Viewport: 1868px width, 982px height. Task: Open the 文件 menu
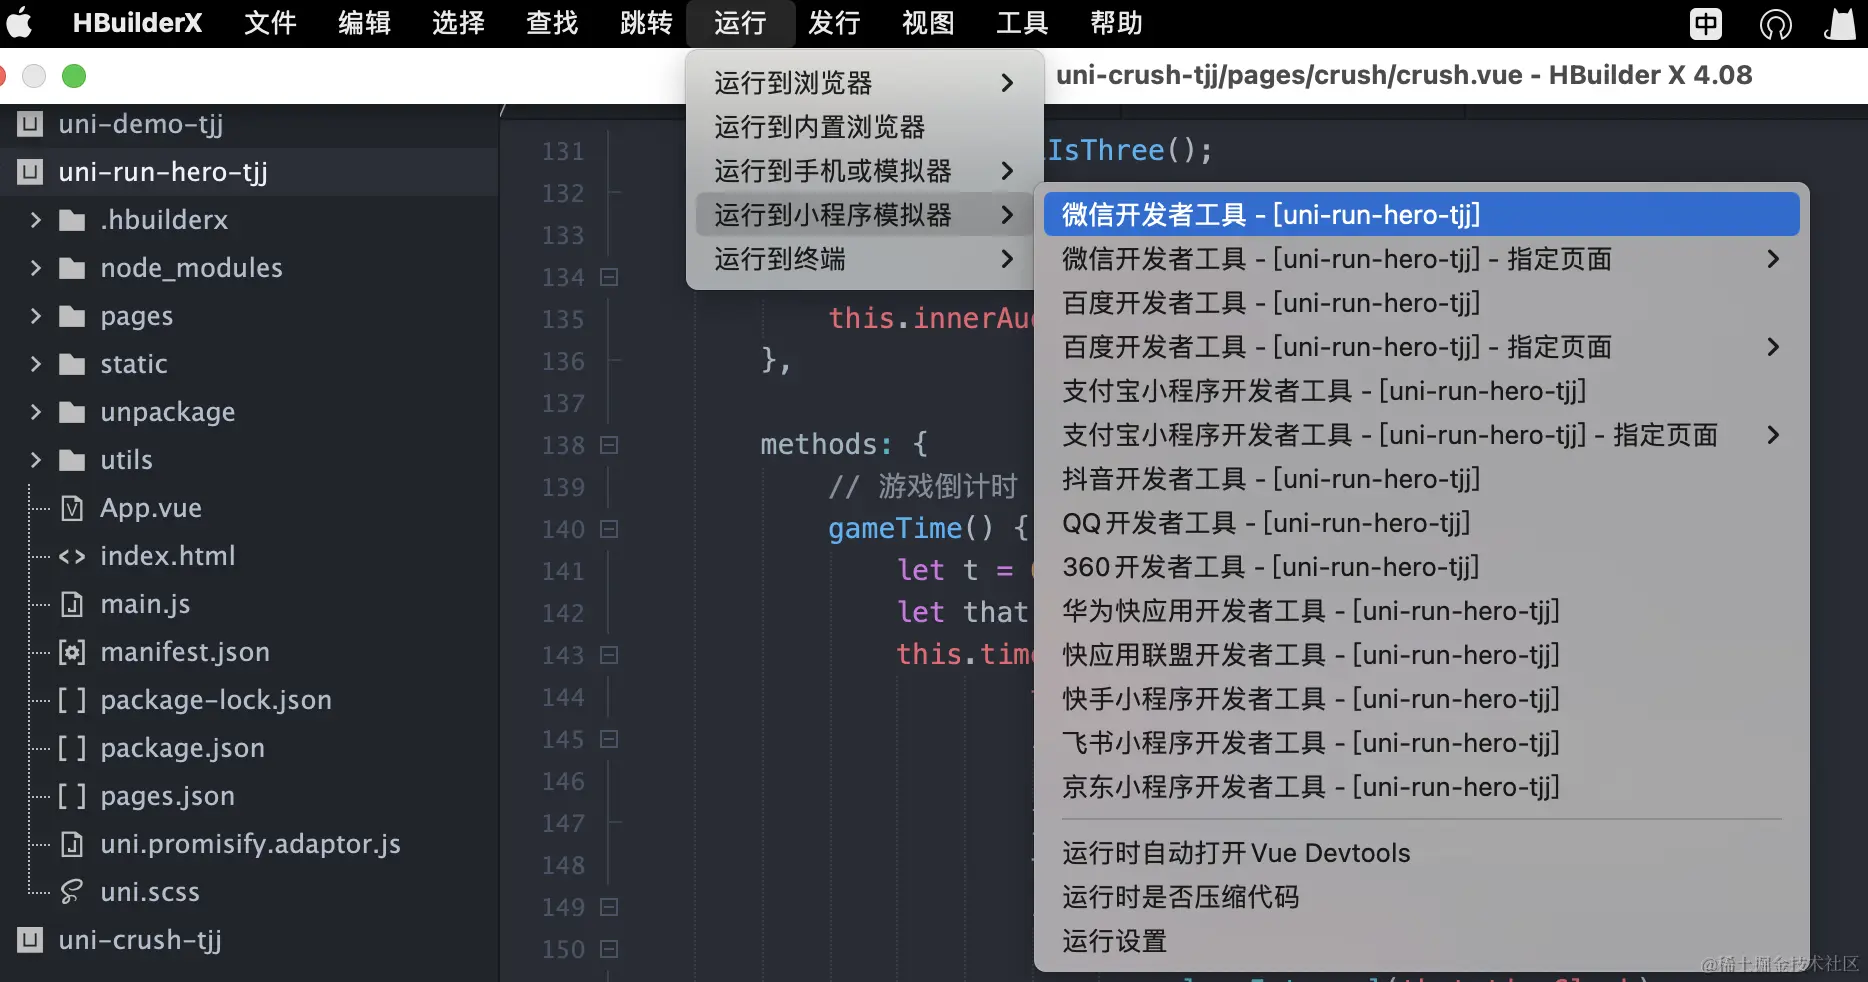[270, 23]
